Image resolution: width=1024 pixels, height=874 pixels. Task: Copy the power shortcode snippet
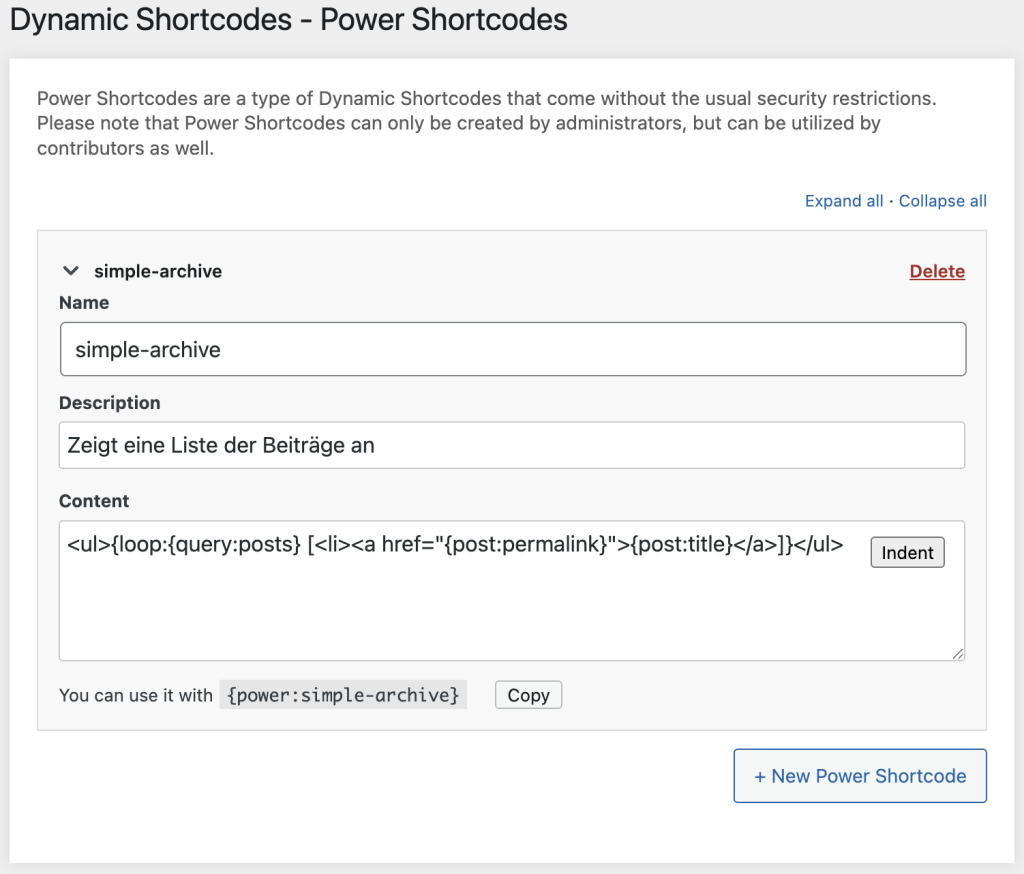(x=528, y=694)
